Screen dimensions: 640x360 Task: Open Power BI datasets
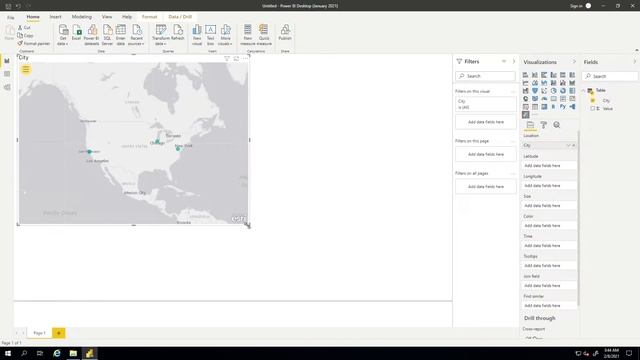pos(91,35)
